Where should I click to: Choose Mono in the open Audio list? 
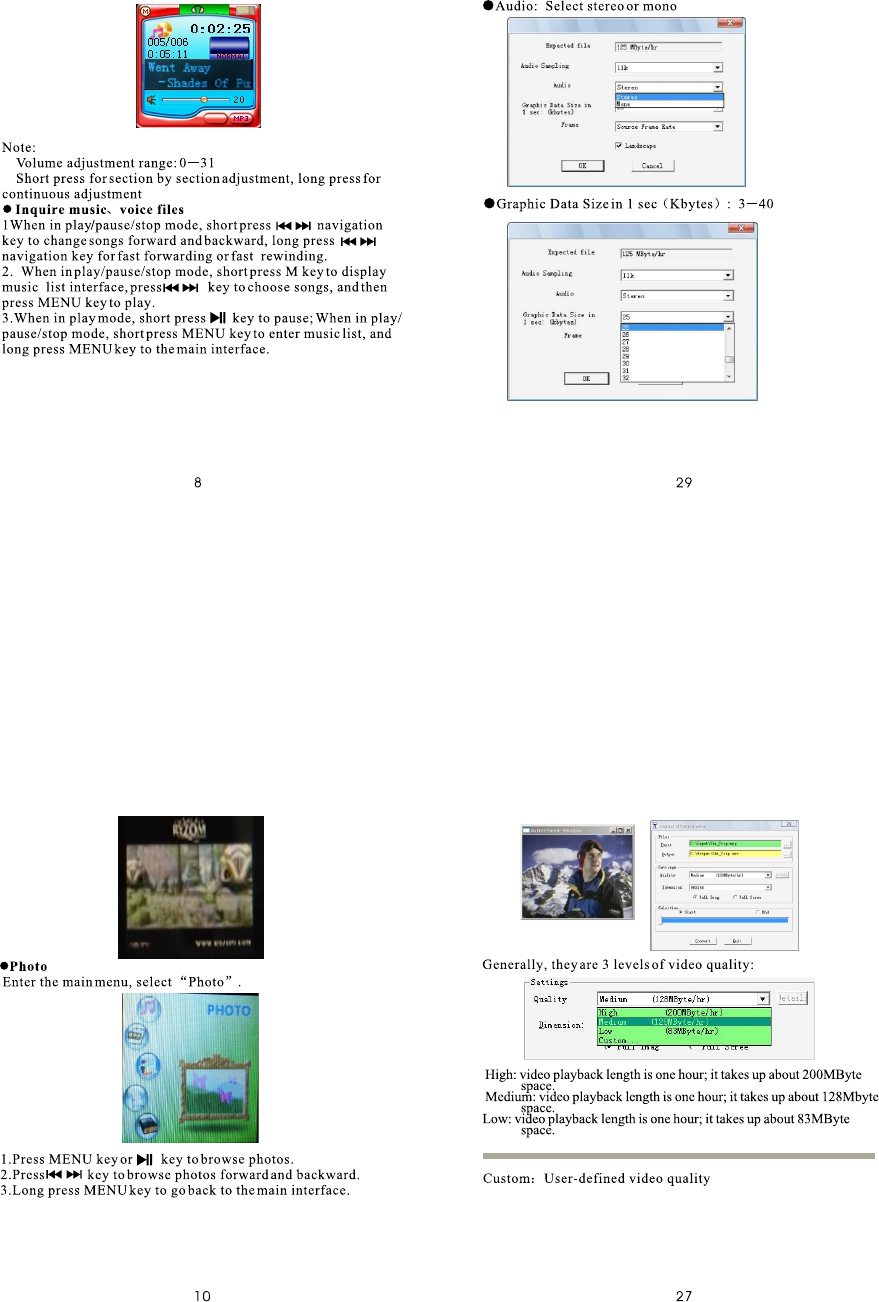[669, 104]
